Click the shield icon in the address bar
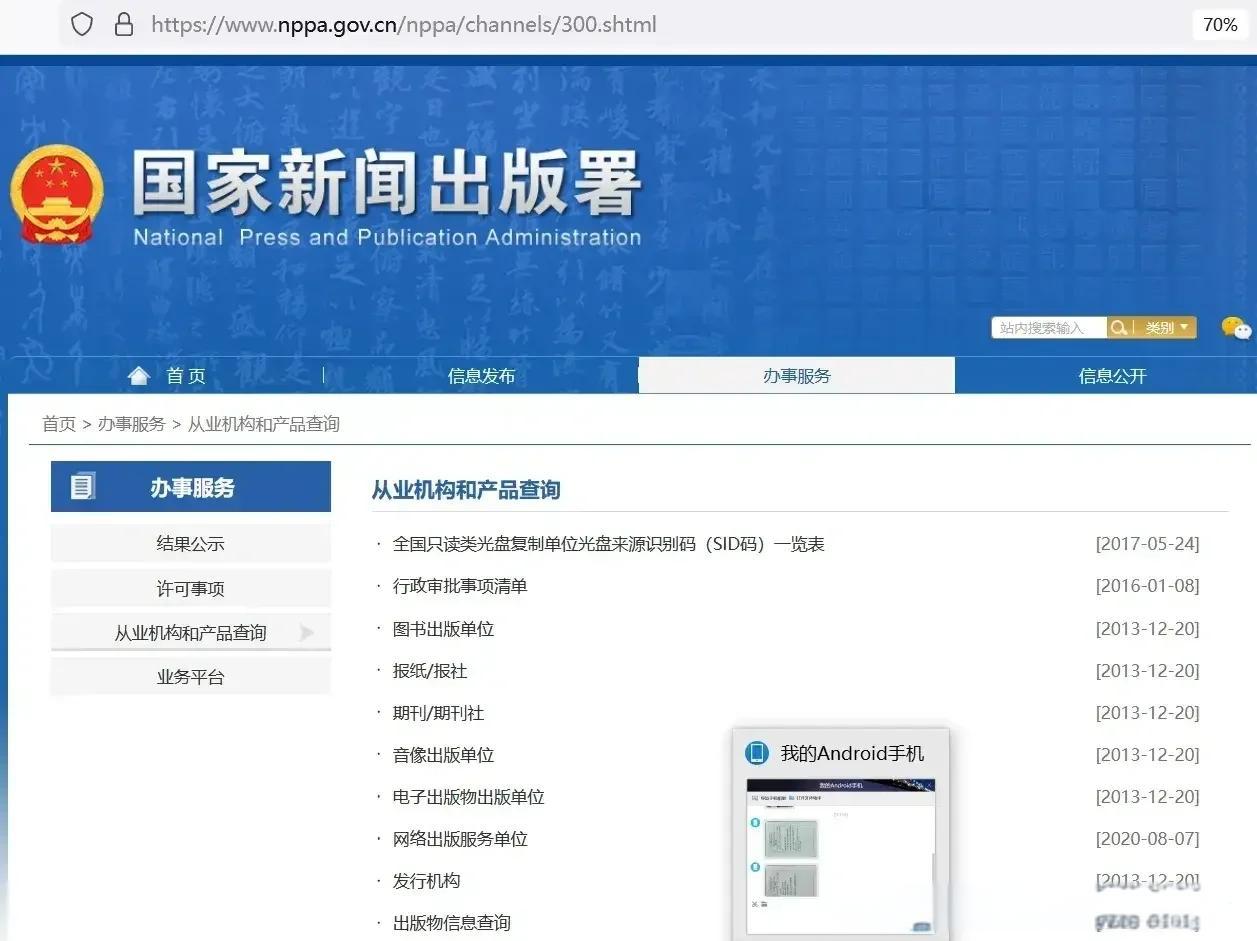The image size is (1257, 941). click(82, 23)
